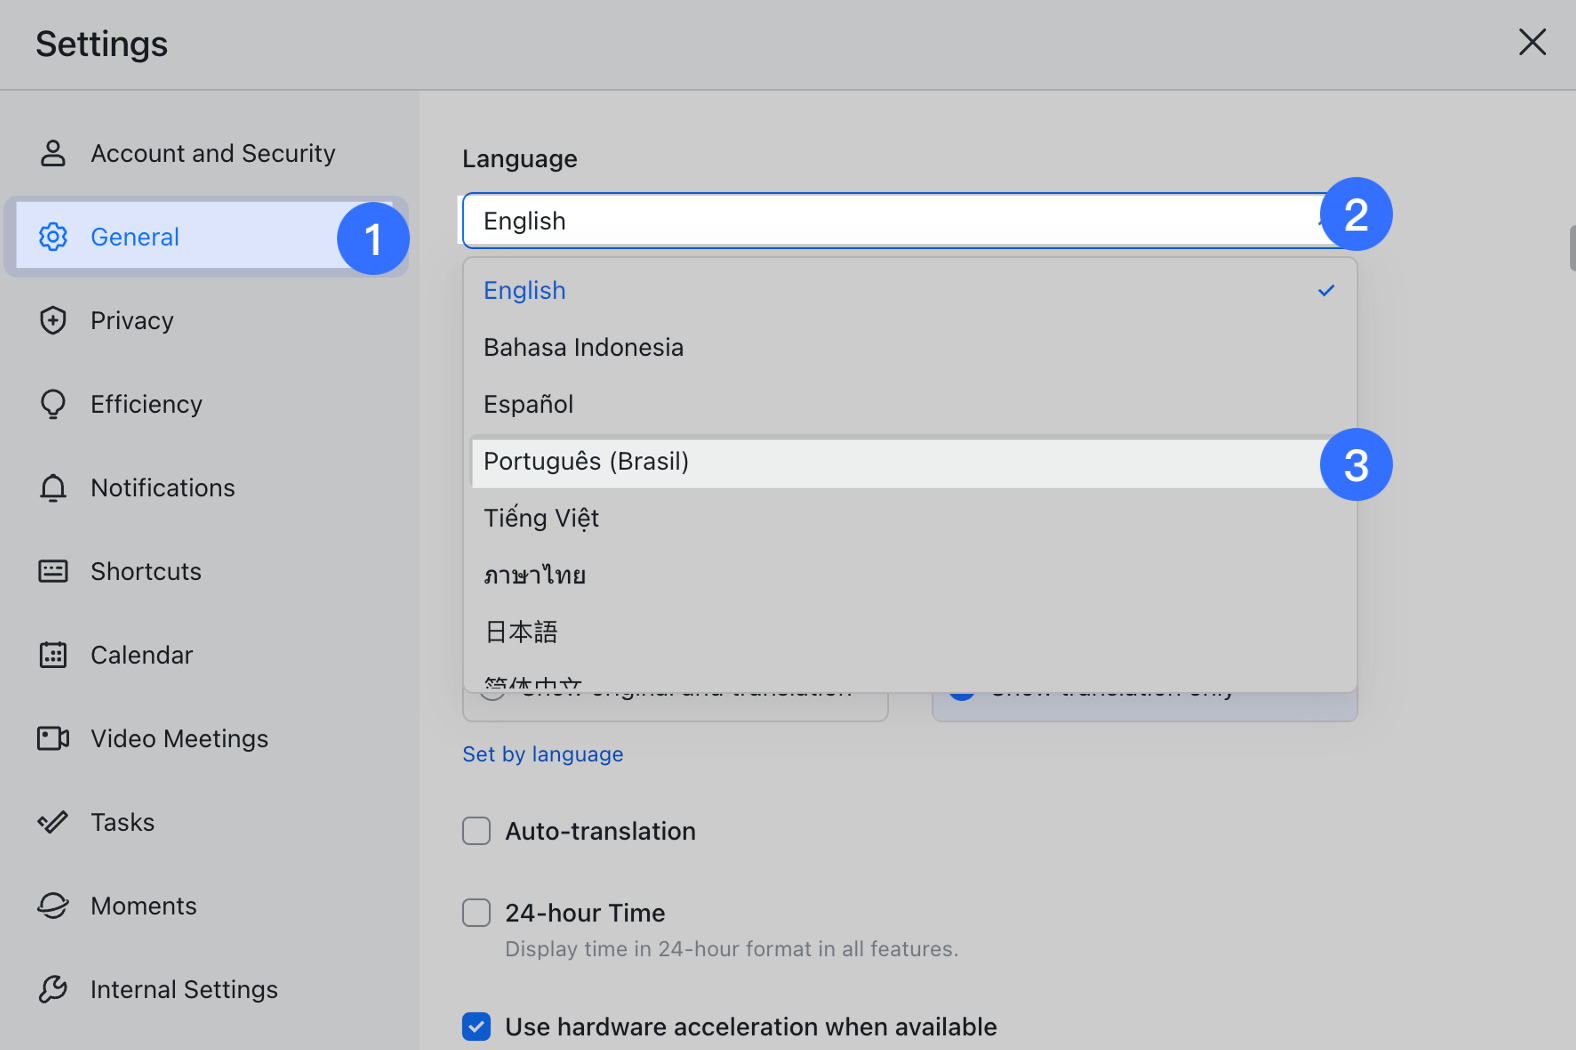Open the General settings tab

(206, 237)
